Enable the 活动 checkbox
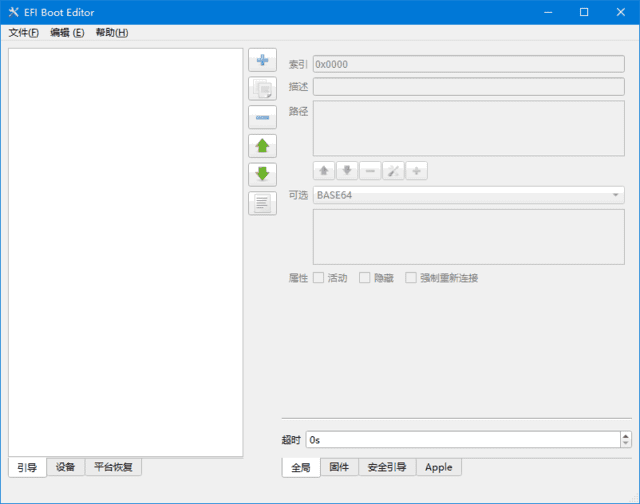640x504 pixels. pos(319,278)
